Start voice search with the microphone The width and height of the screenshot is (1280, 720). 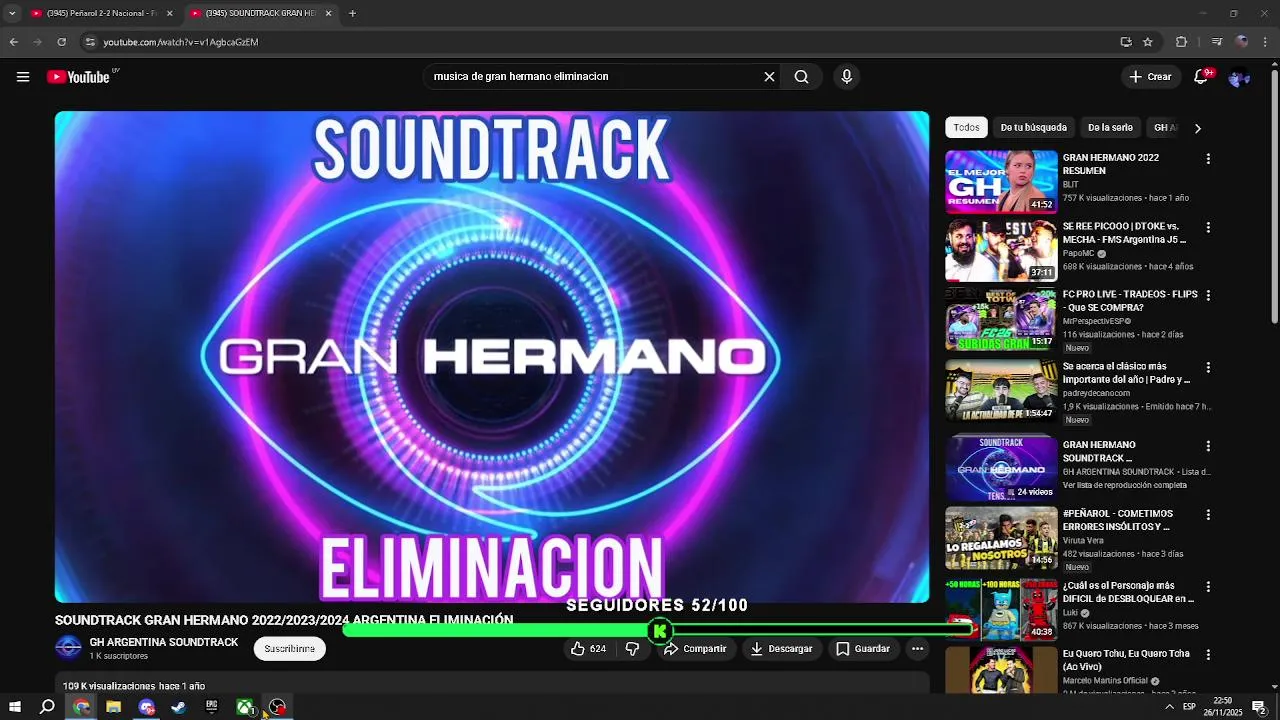pos(847,77)
